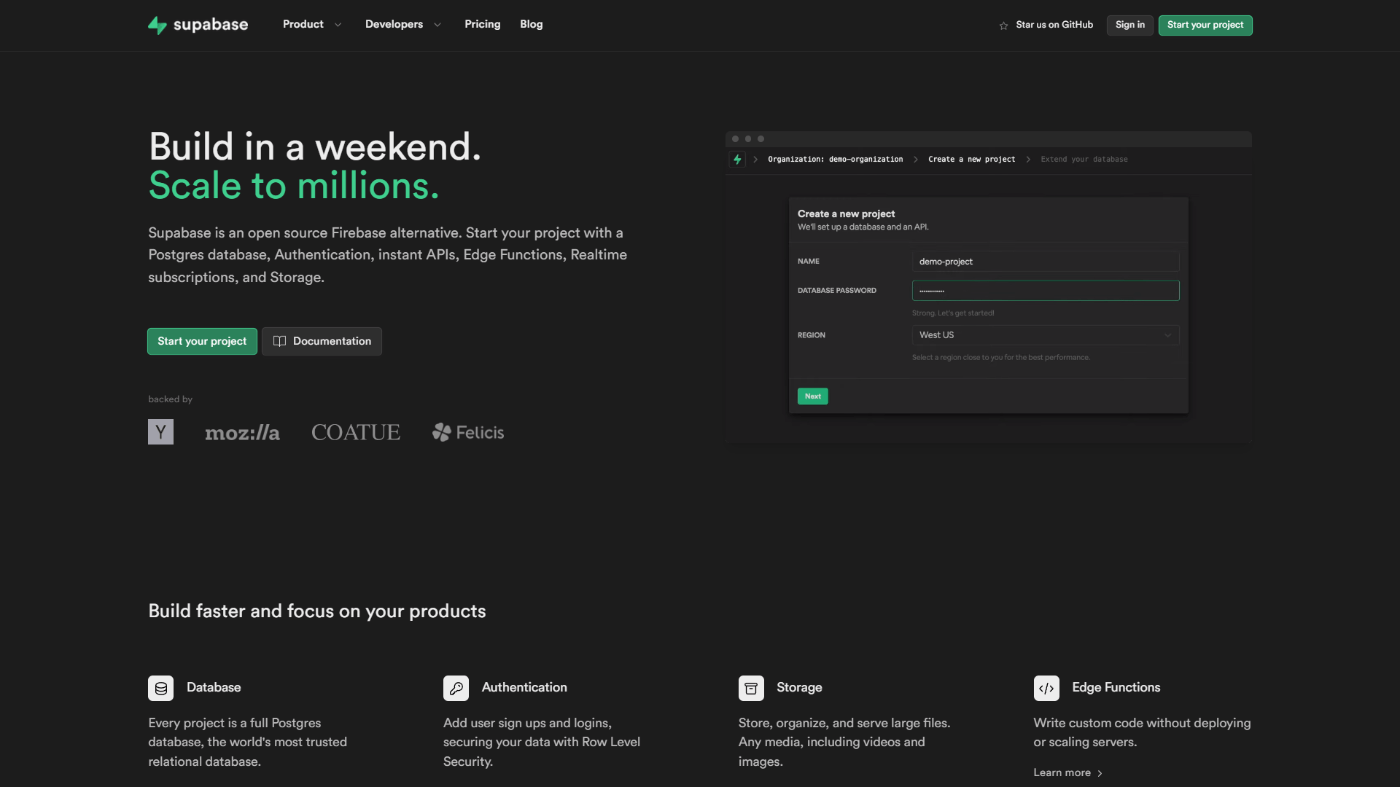Click Supabase bolt icon in demo breadcrumb
This screenshot has height=787, width=1400.
pos(738,159)
